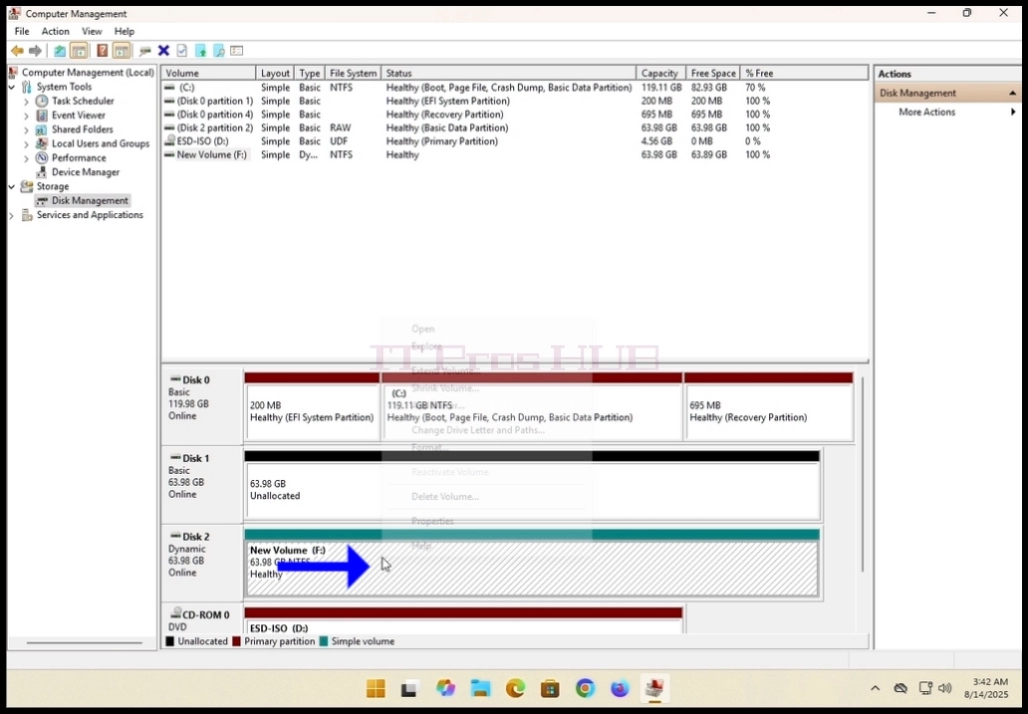Sort by the Free Space column header
1028x714 pixels.
713,73
